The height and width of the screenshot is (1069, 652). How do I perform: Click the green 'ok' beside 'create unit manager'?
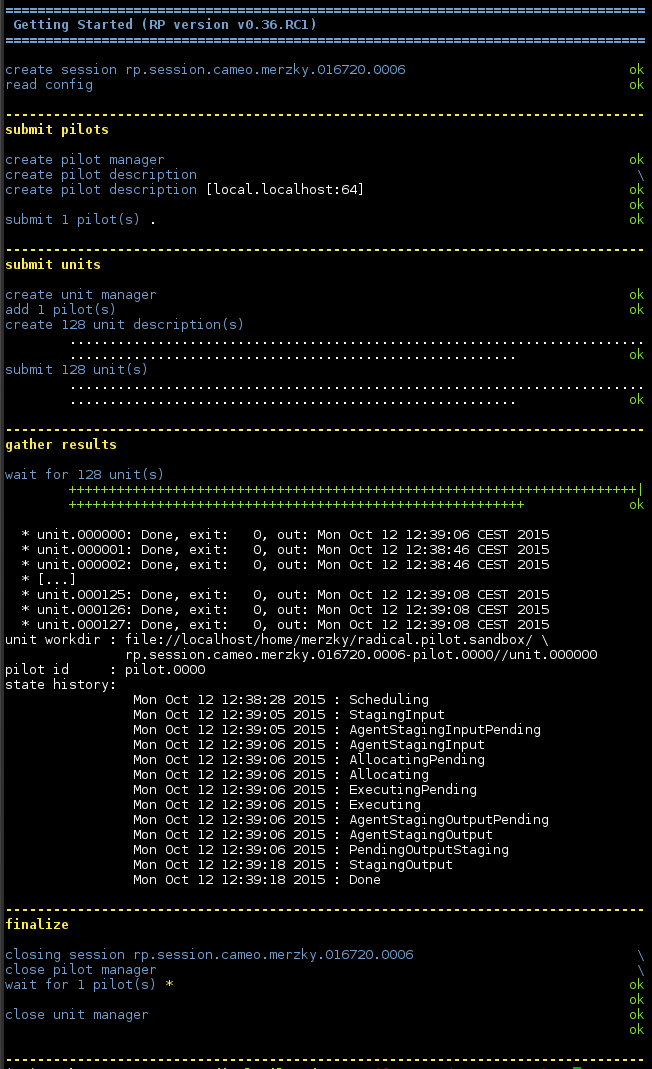pyautogui.click(x=636, y=295)
